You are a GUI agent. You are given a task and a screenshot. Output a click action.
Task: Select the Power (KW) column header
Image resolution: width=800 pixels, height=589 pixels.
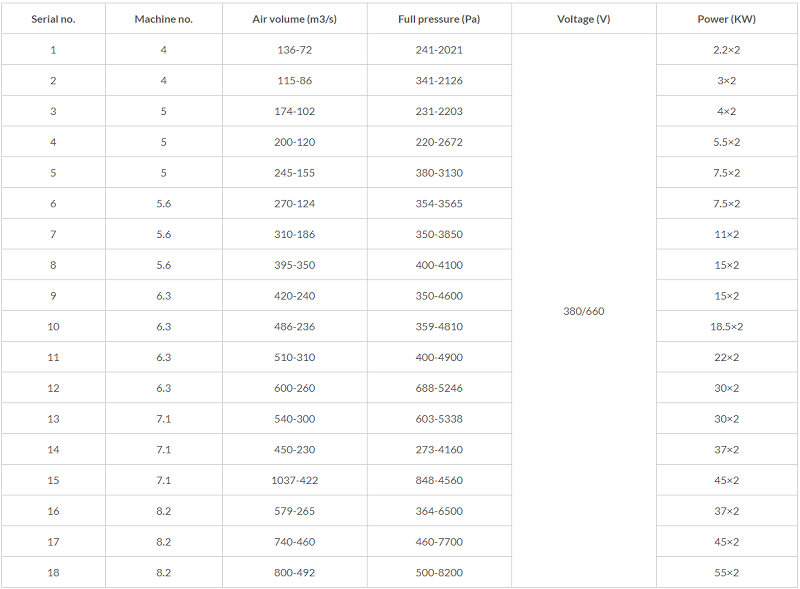click(x=727, y=19)
